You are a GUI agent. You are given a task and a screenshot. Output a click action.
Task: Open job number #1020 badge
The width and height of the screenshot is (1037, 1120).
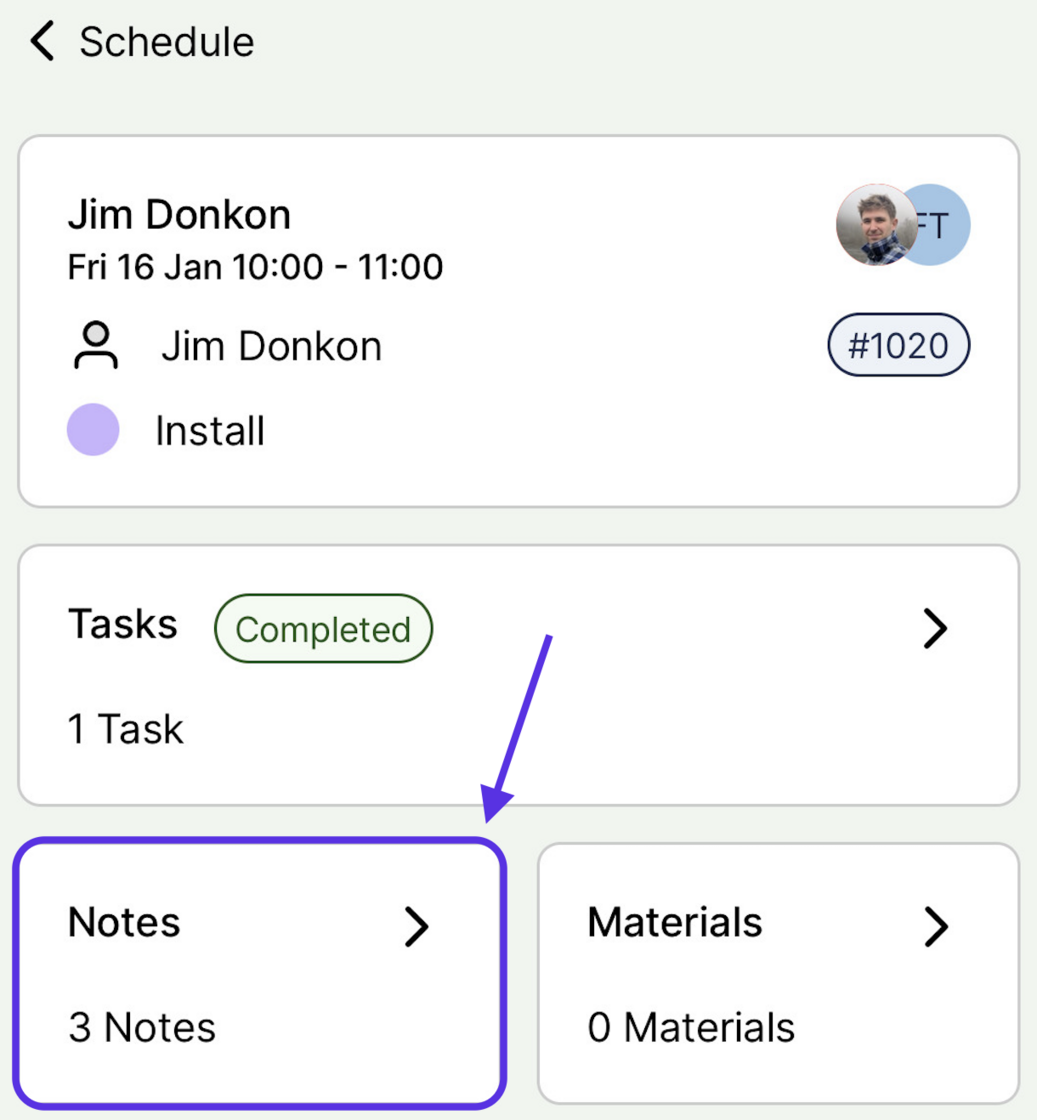point(898,346)
